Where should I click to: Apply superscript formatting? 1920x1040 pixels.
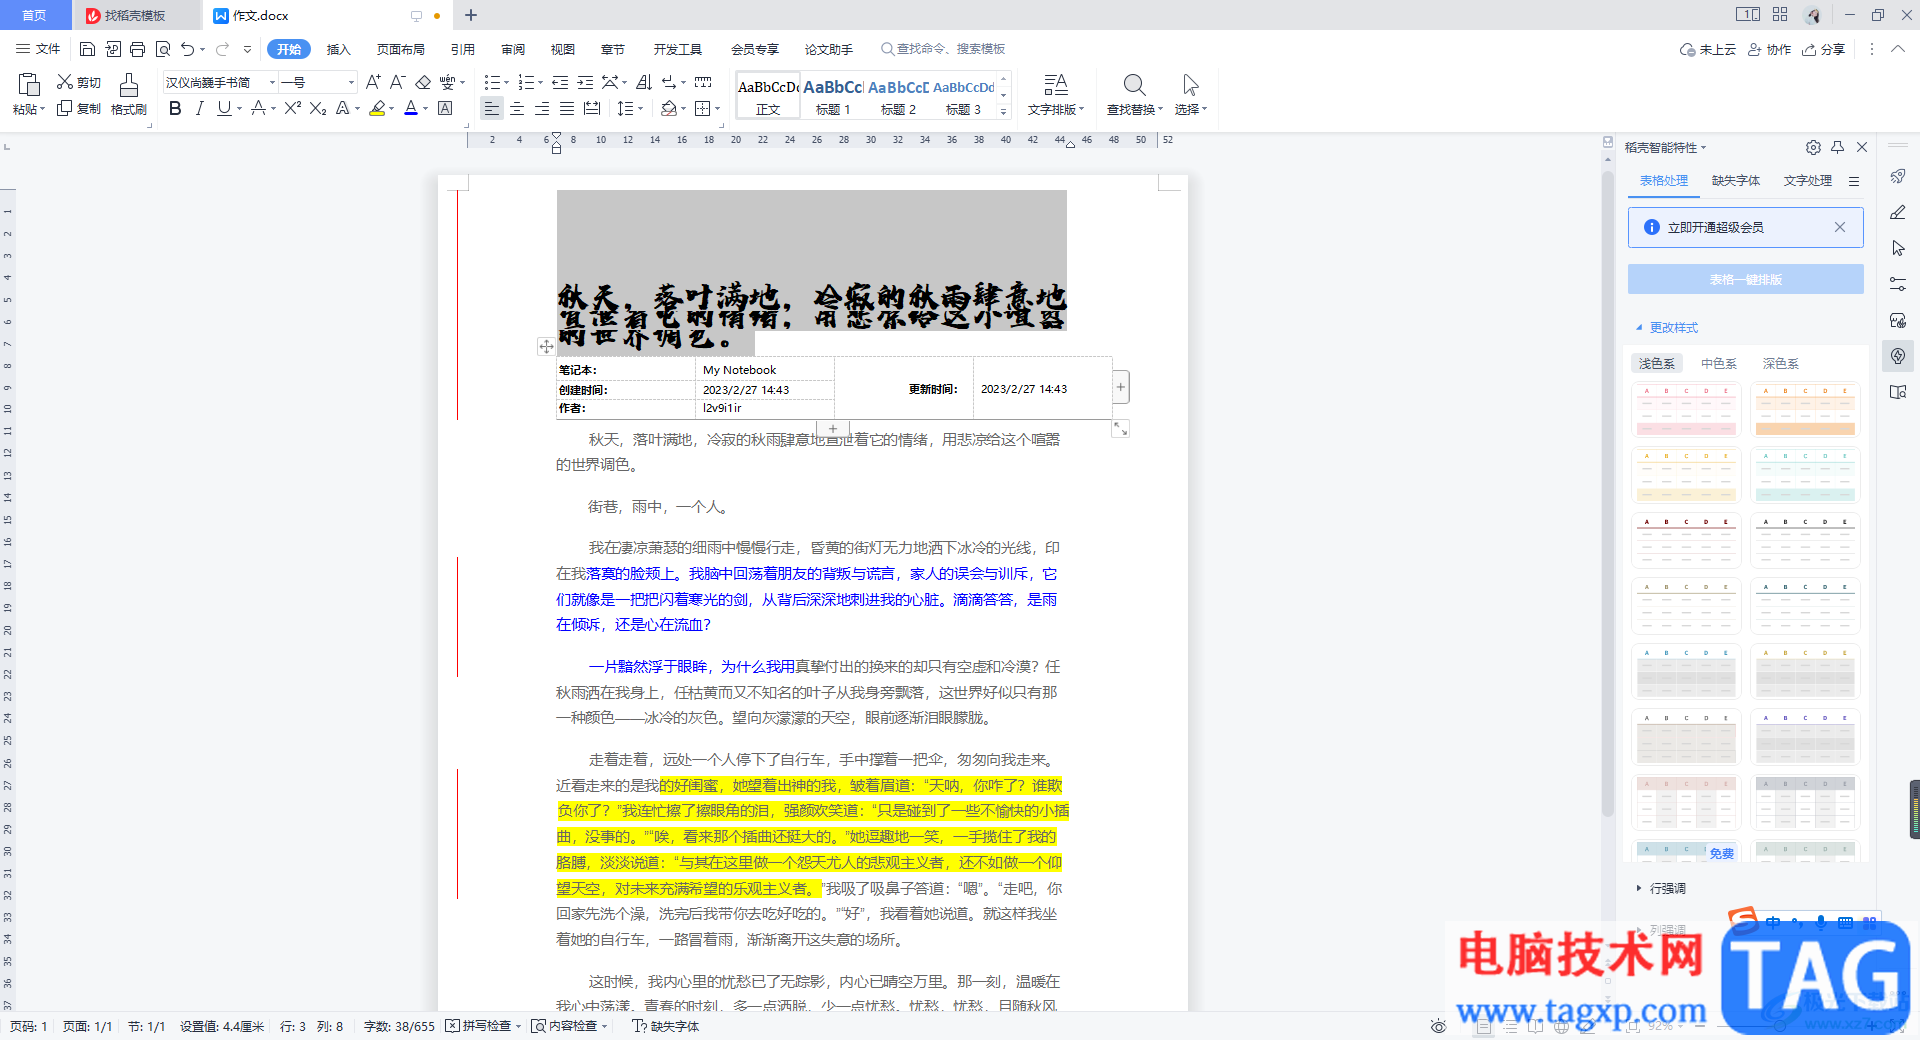pyautogui.click(x=292, y=108)
